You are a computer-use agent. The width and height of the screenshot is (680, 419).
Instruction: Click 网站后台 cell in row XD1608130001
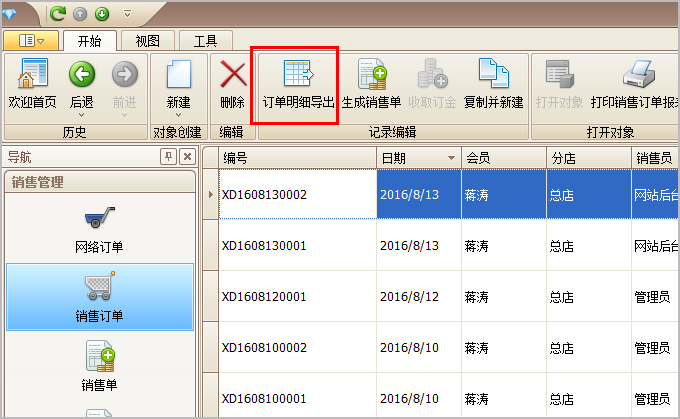point(656,246)
